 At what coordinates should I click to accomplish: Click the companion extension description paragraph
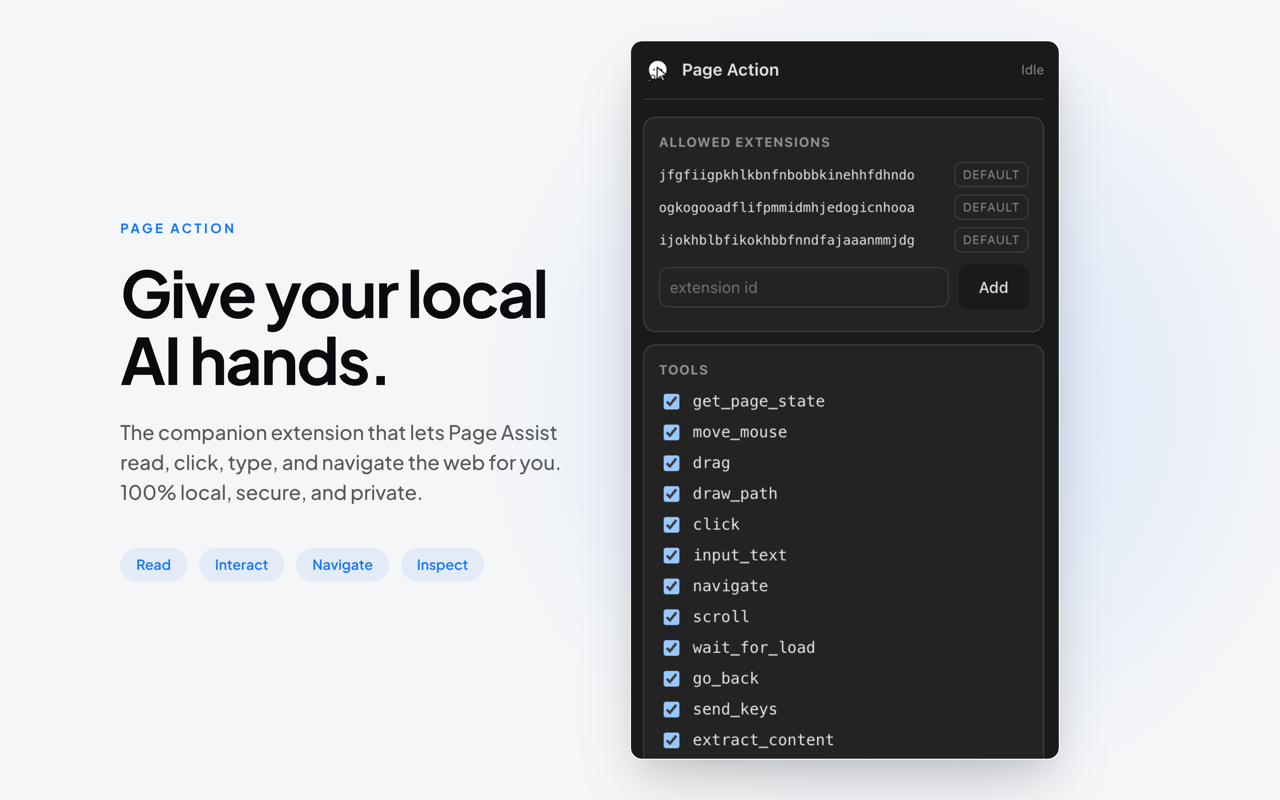340,463
